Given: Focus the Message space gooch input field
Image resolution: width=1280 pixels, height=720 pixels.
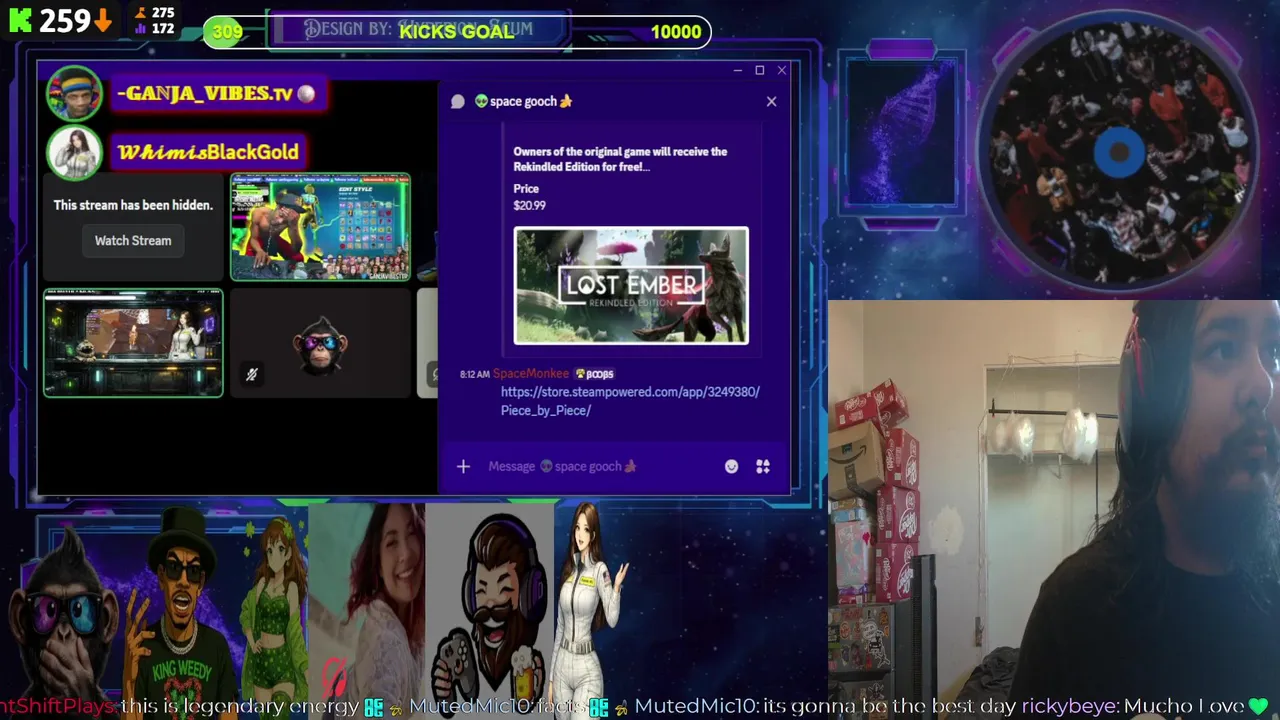Looking at the screenshot, I should tap(600, 466).
